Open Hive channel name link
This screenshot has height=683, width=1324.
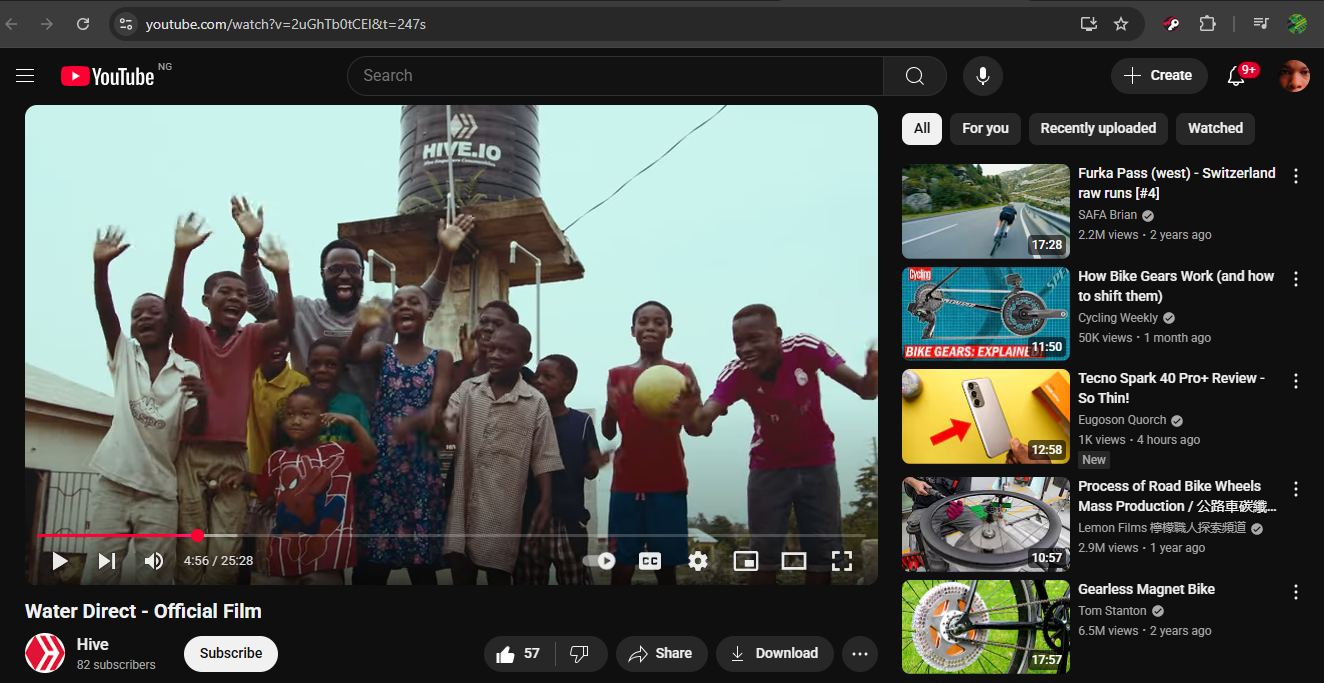click(x=93, y=645)
